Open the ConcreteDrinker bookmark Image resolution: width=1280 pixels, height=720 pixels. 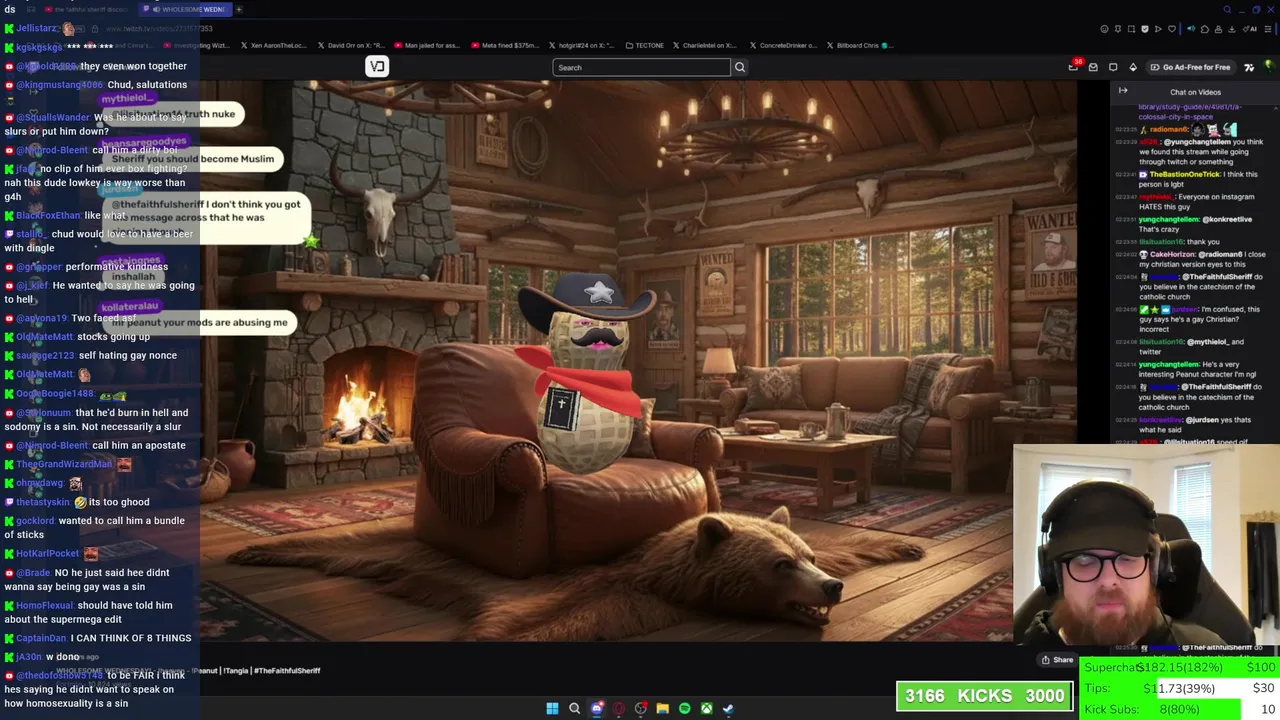point(782,45)
